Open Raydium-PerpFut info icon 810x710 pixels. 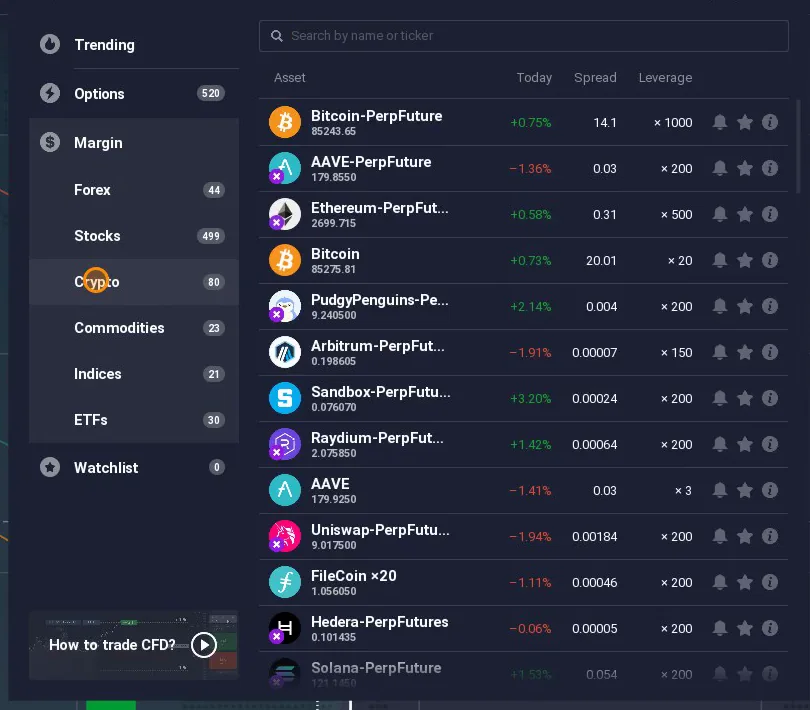[x=770, y=444]
